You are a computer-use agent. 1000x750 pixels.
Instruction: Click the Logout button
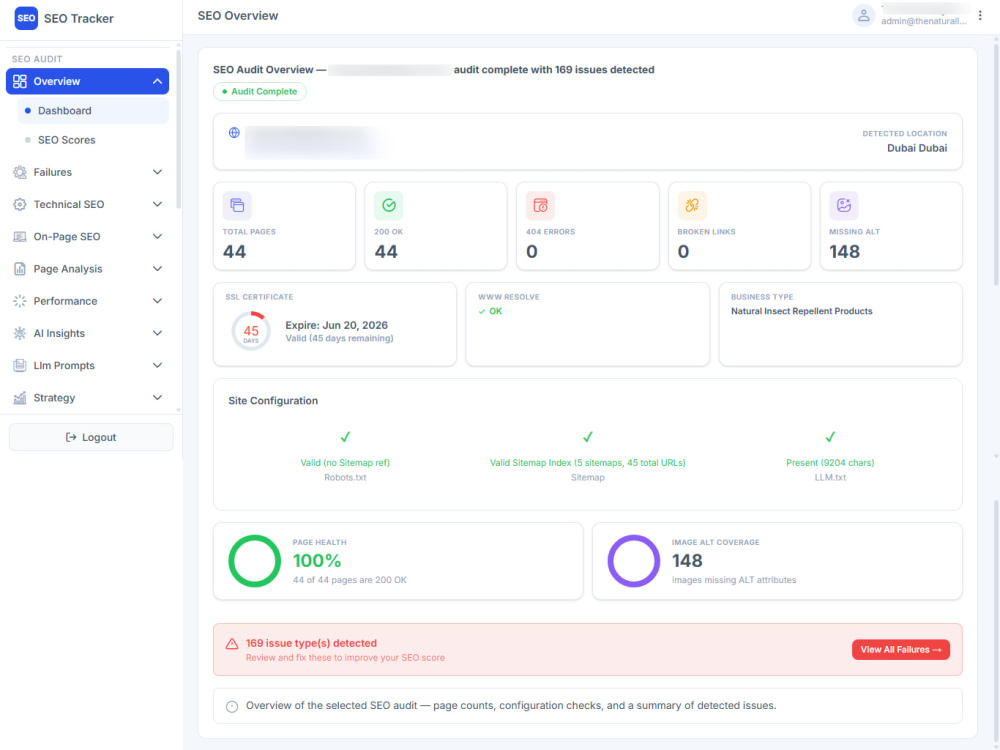pyautogui.click(x=91, y=438)
